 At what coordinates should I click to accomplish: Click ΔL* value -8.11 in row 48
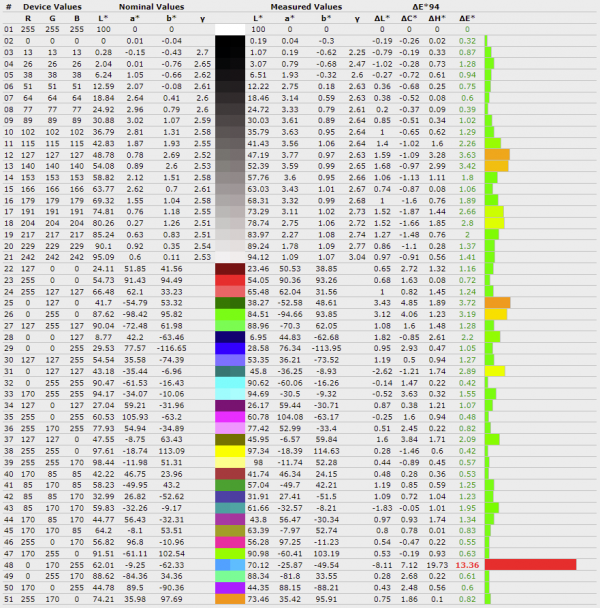pos(382,565)
